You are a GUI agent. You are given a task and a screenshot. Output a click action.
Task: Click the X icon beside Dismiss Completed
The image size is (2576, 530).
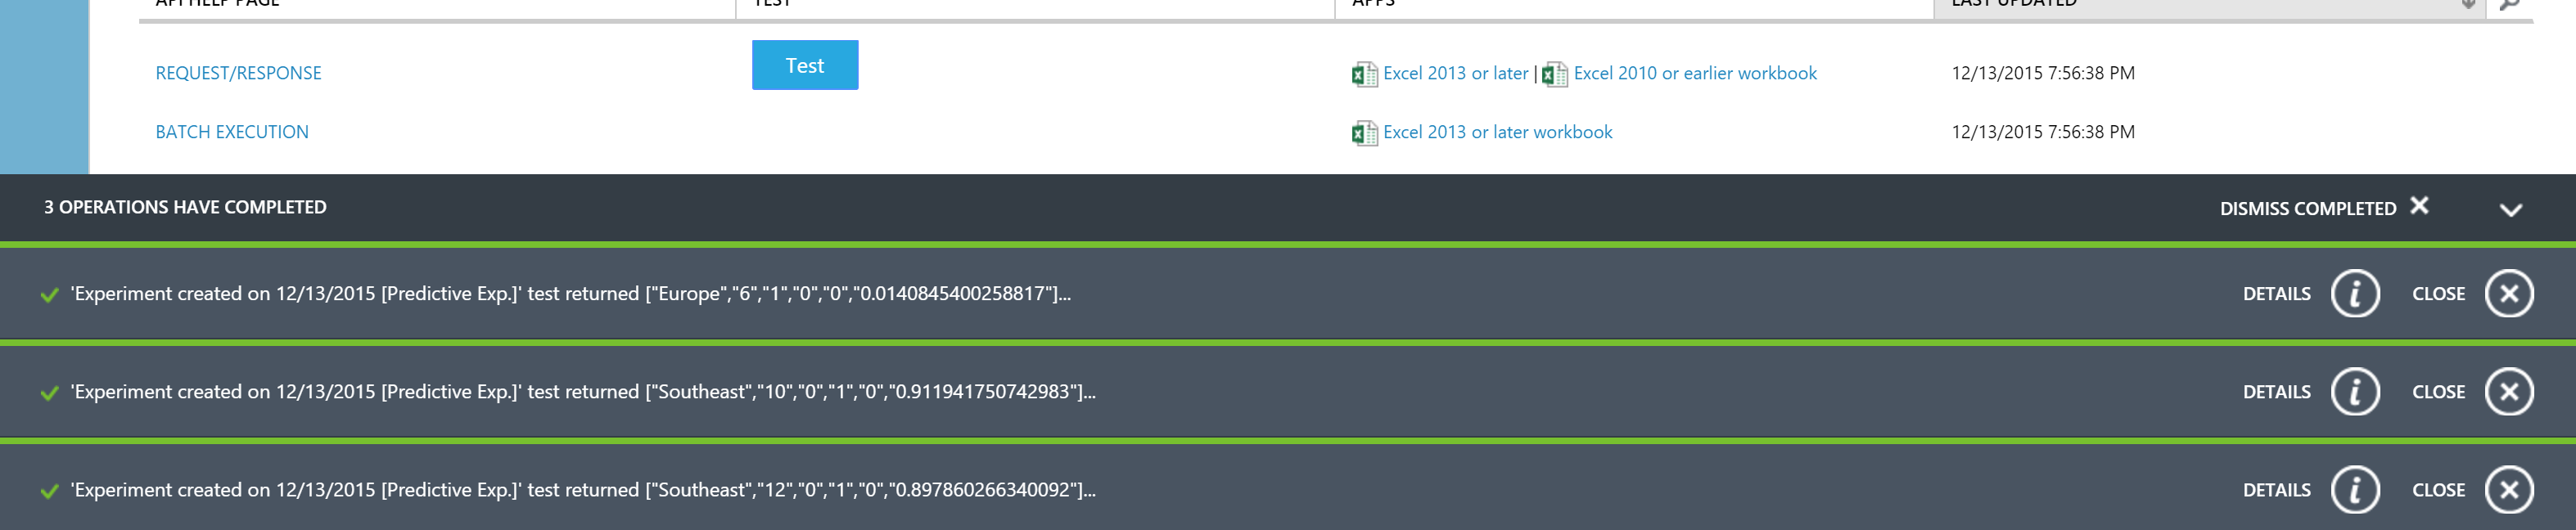(2419, 205)
